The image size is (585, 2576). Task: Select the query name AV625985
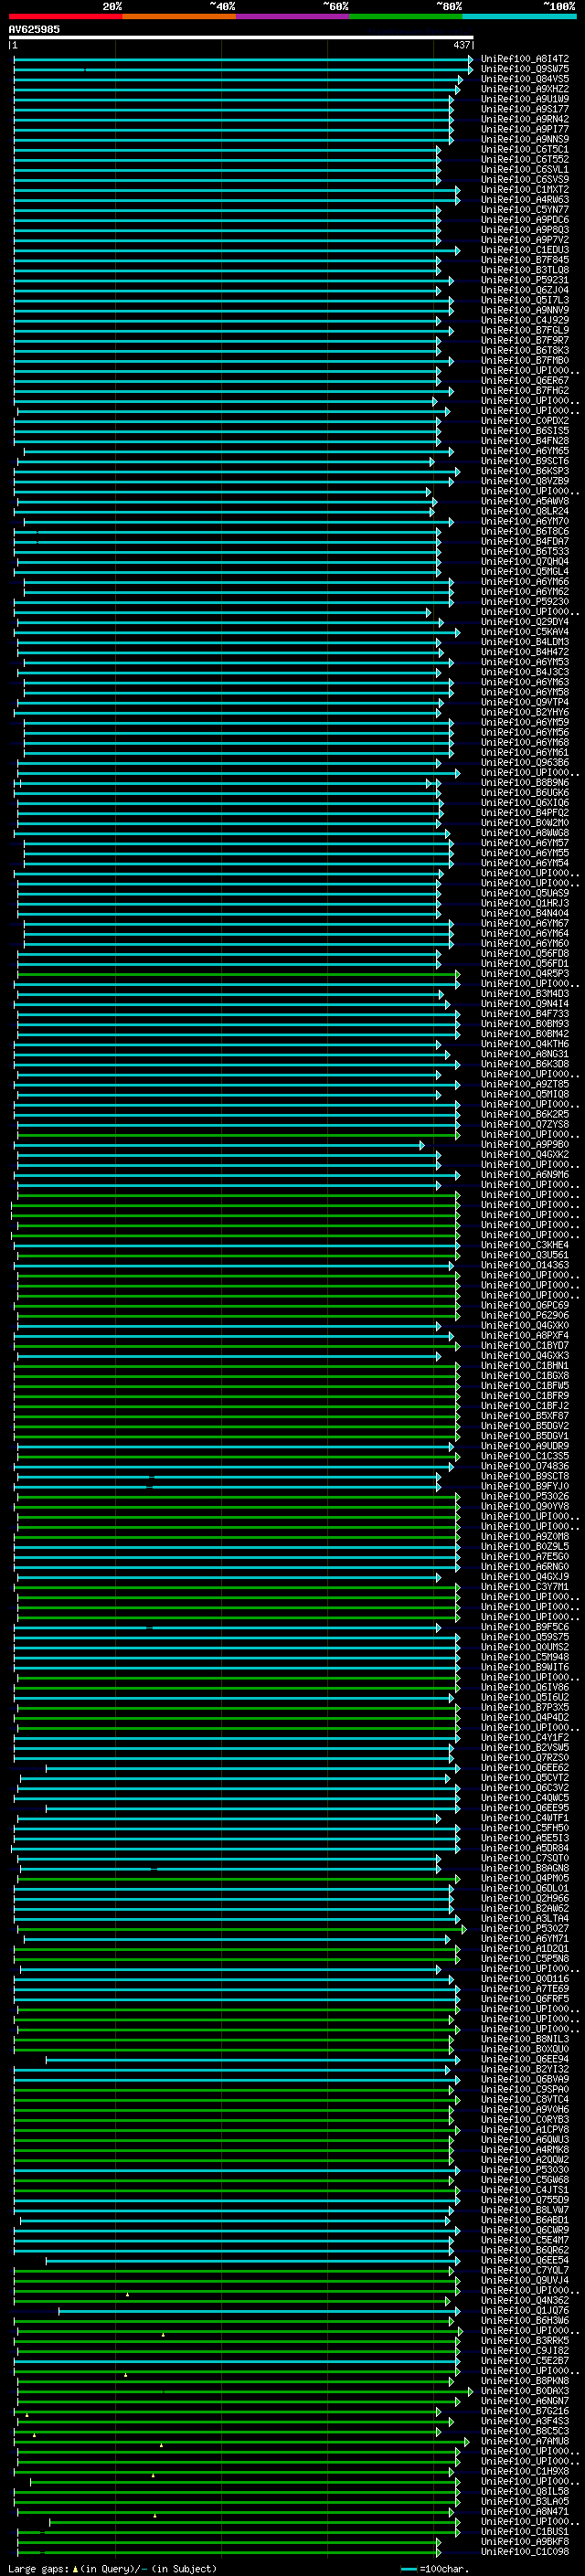(x=34, y=29)
